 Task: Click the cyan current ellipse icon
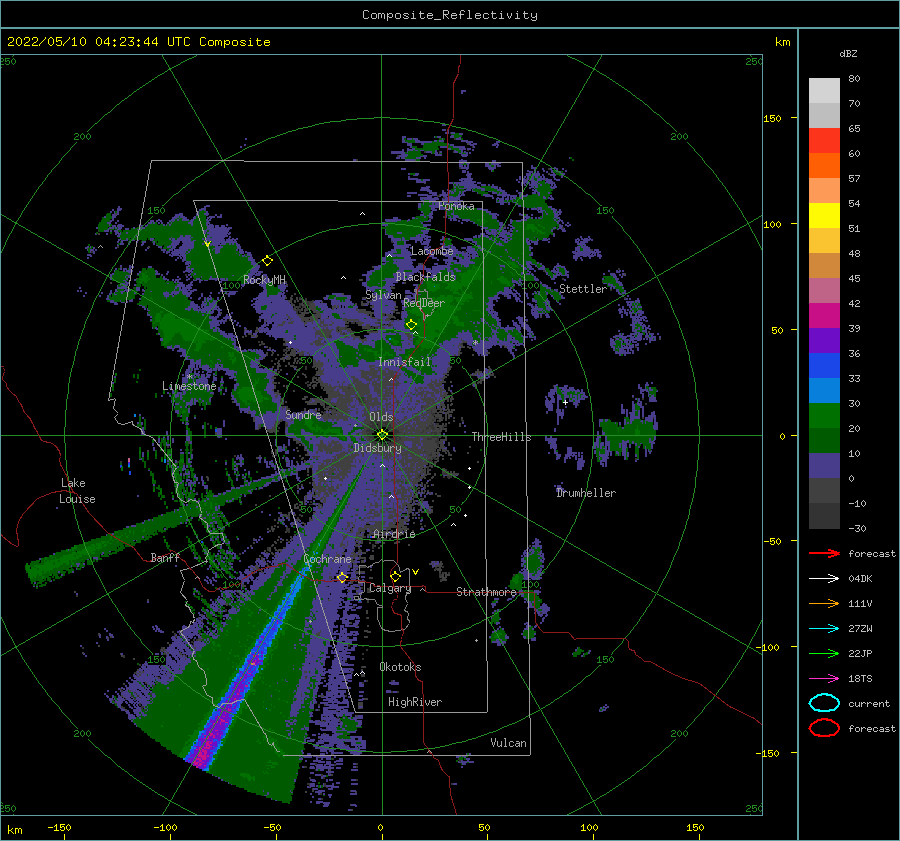[824, 703]
